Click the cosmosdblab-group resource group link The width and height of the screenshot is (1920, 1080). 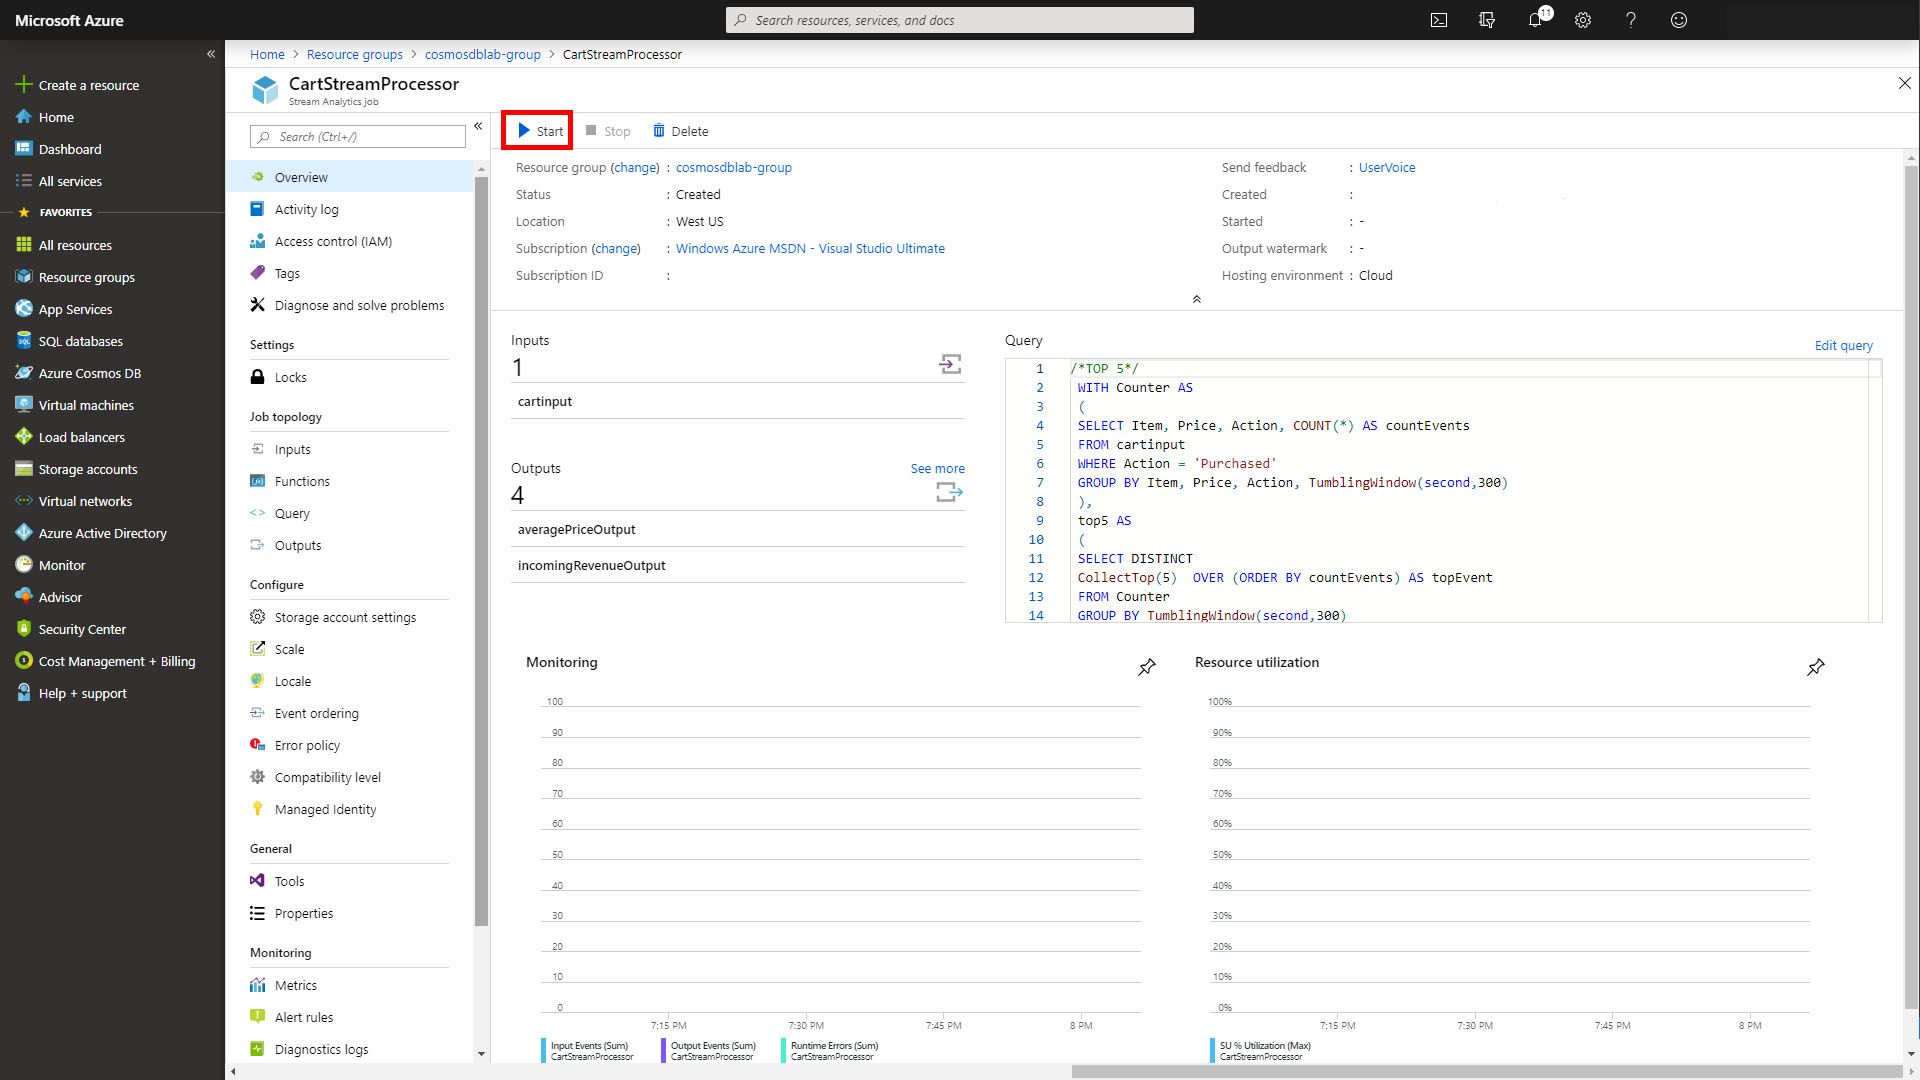point(733,167)
